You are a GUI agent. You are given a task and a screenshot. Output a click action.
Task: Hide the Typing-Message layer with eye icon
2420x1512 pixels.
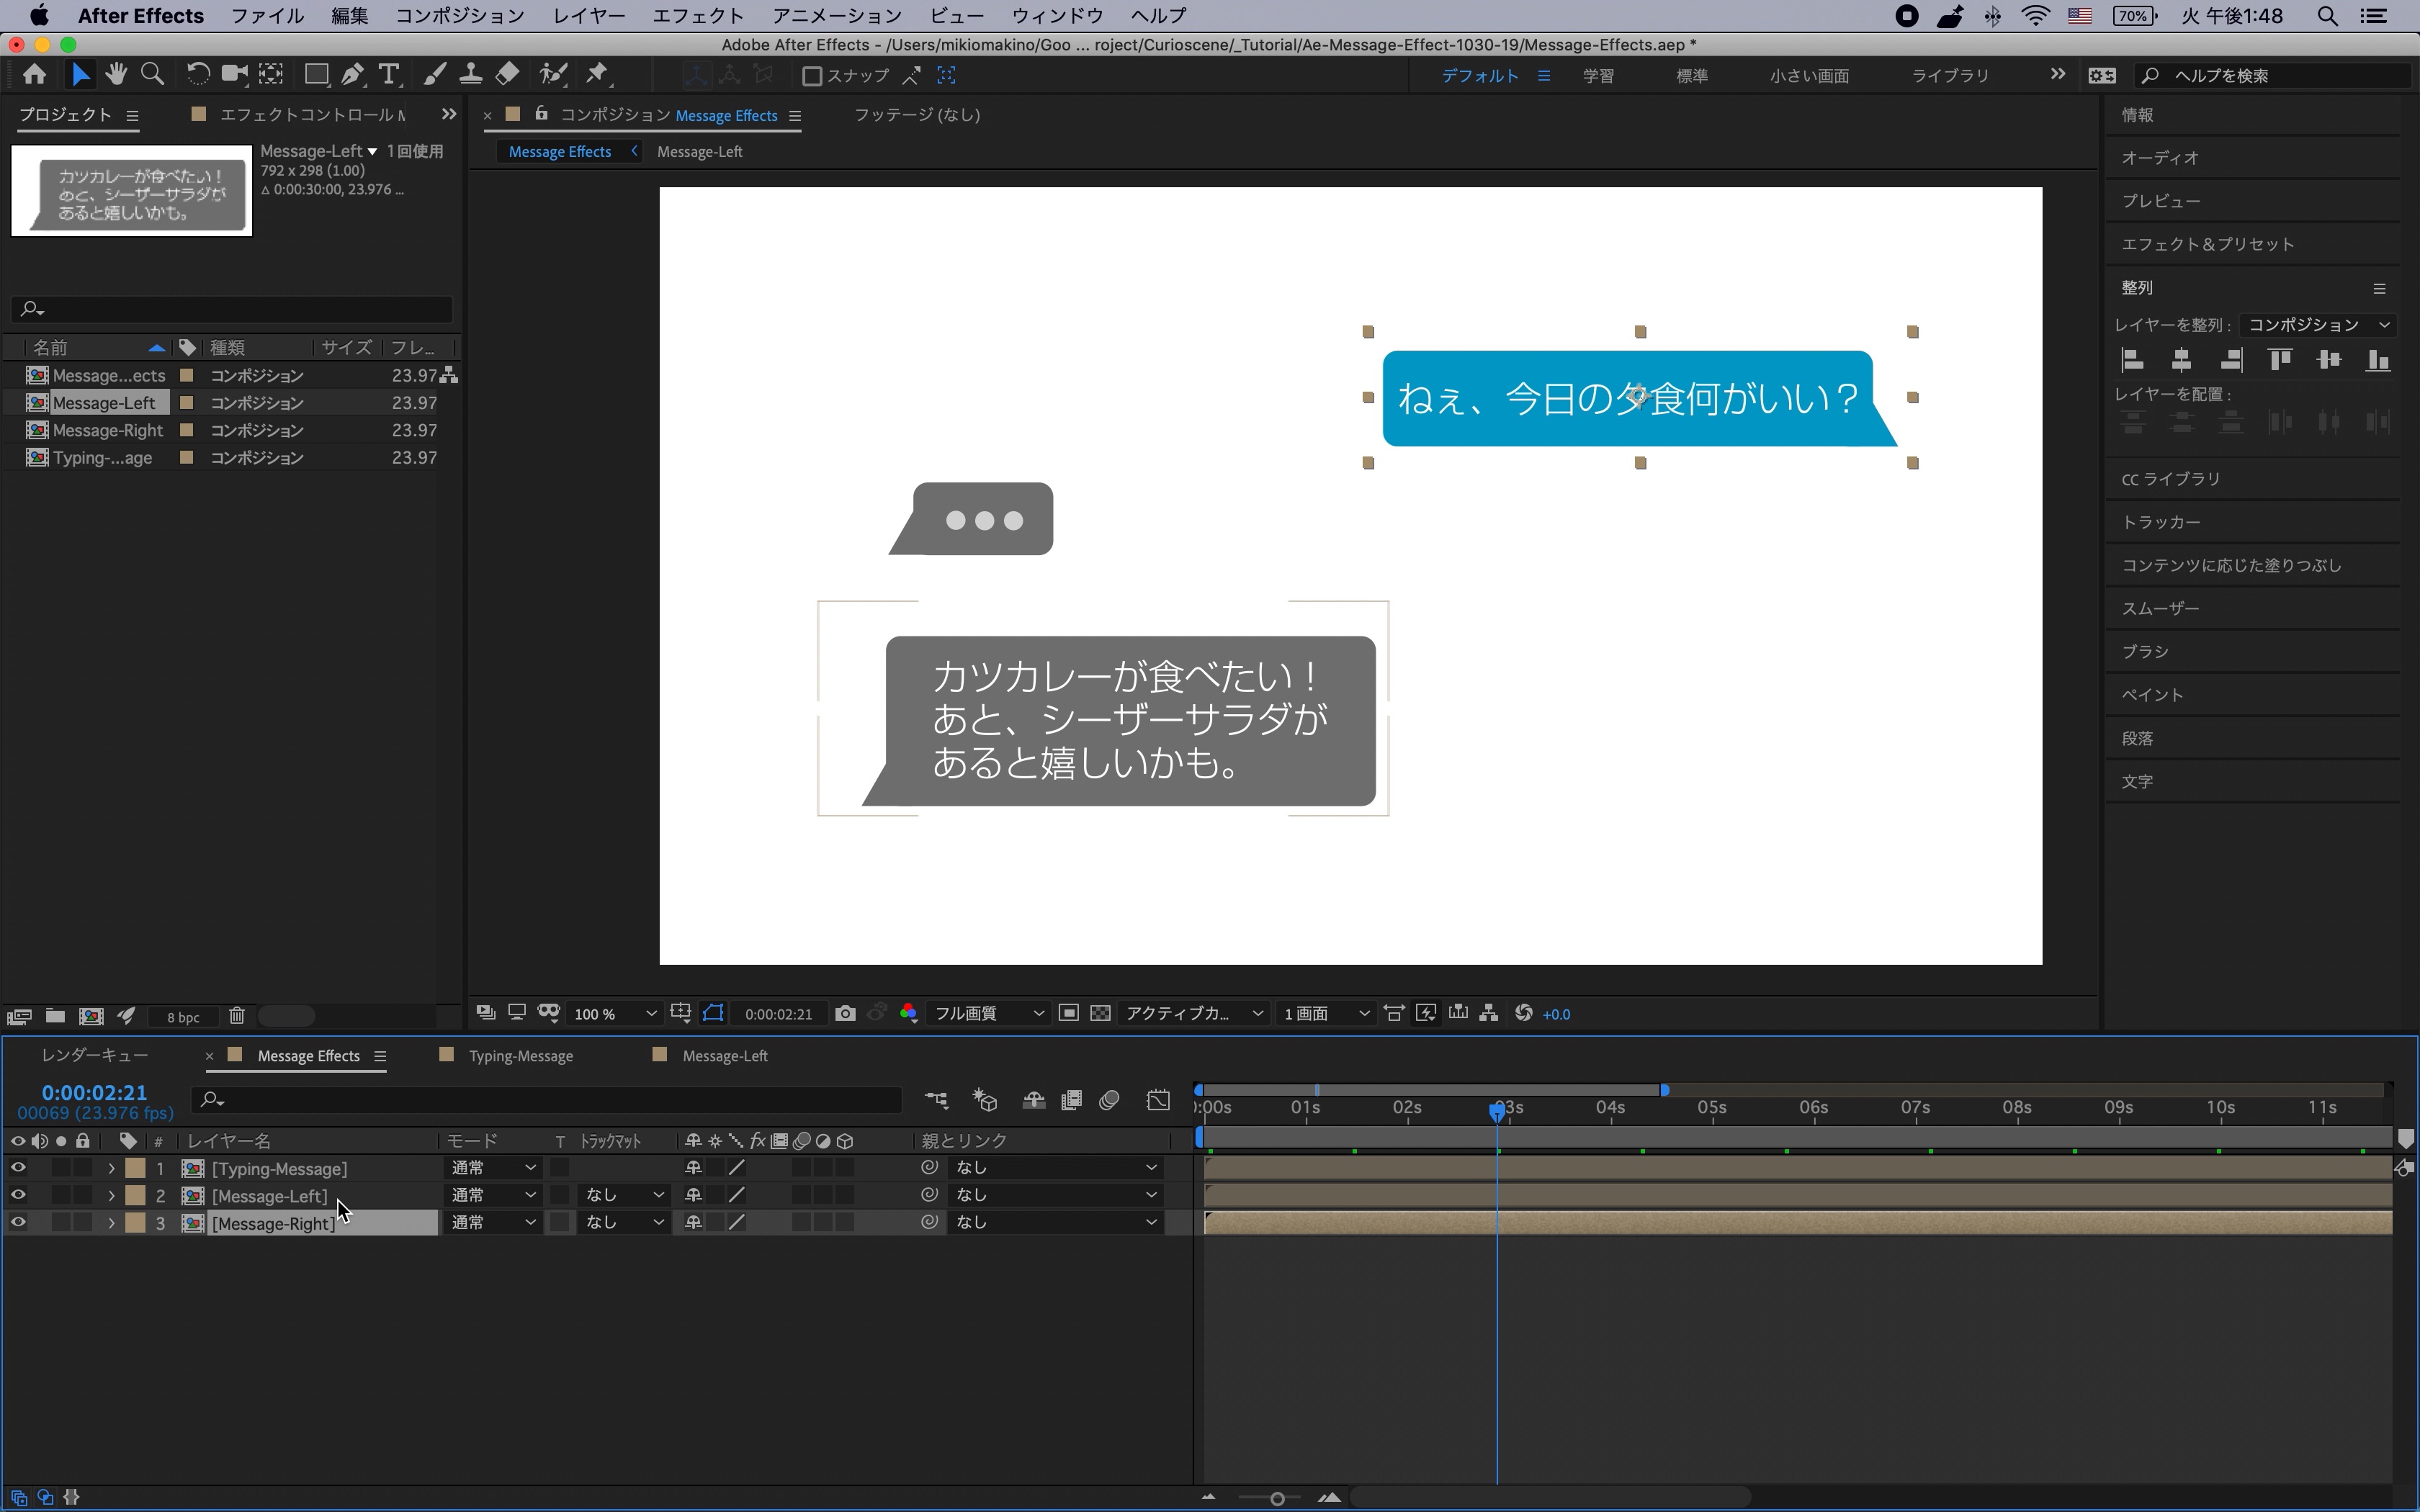(18, 1167)
